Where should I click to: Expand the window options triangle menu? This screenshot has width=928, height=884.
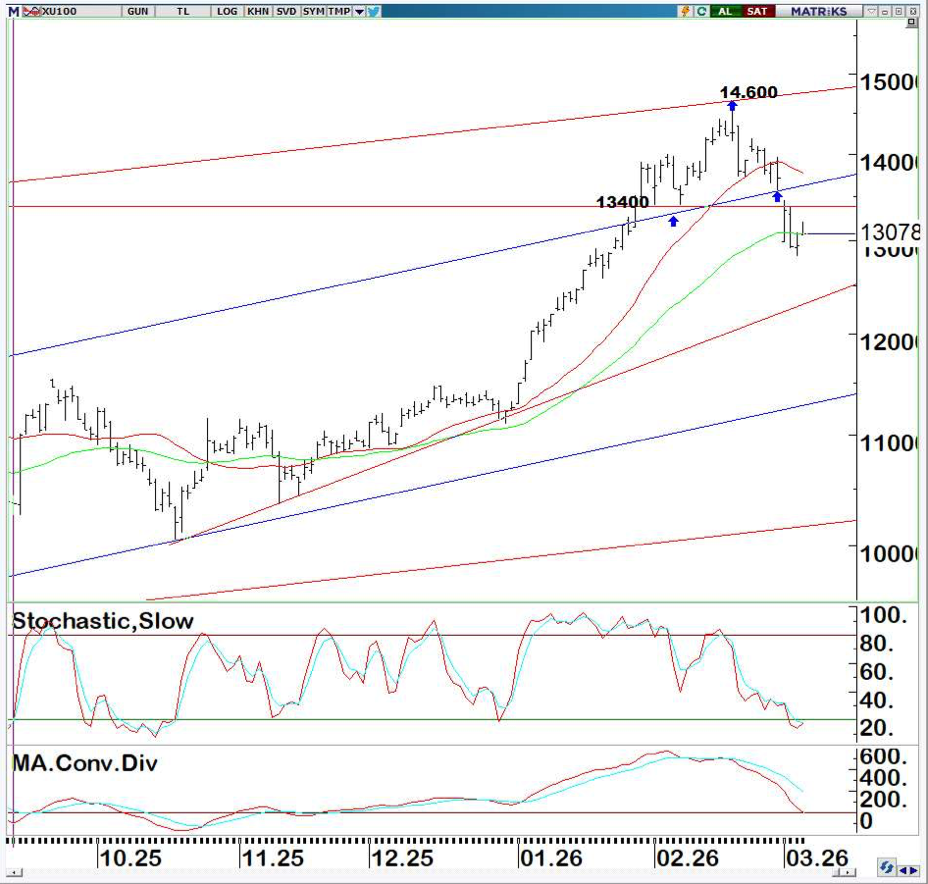click(871, 11)
